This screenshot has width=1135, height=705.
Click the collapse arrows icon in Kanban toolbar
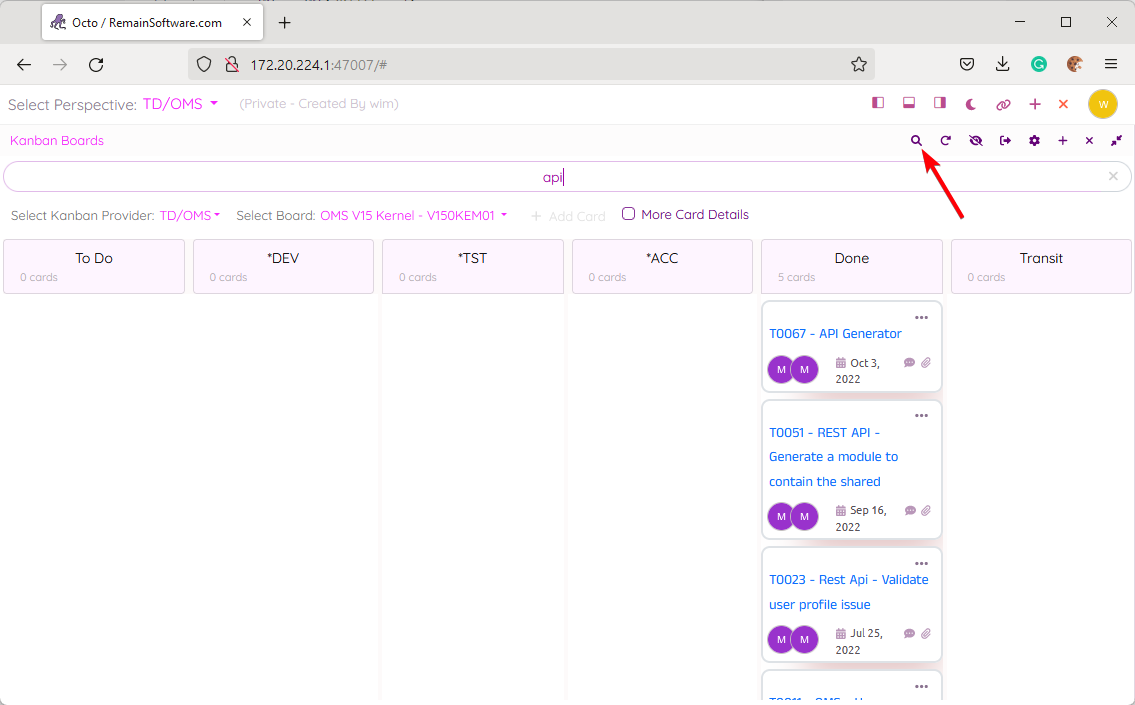pos(1116,141)
